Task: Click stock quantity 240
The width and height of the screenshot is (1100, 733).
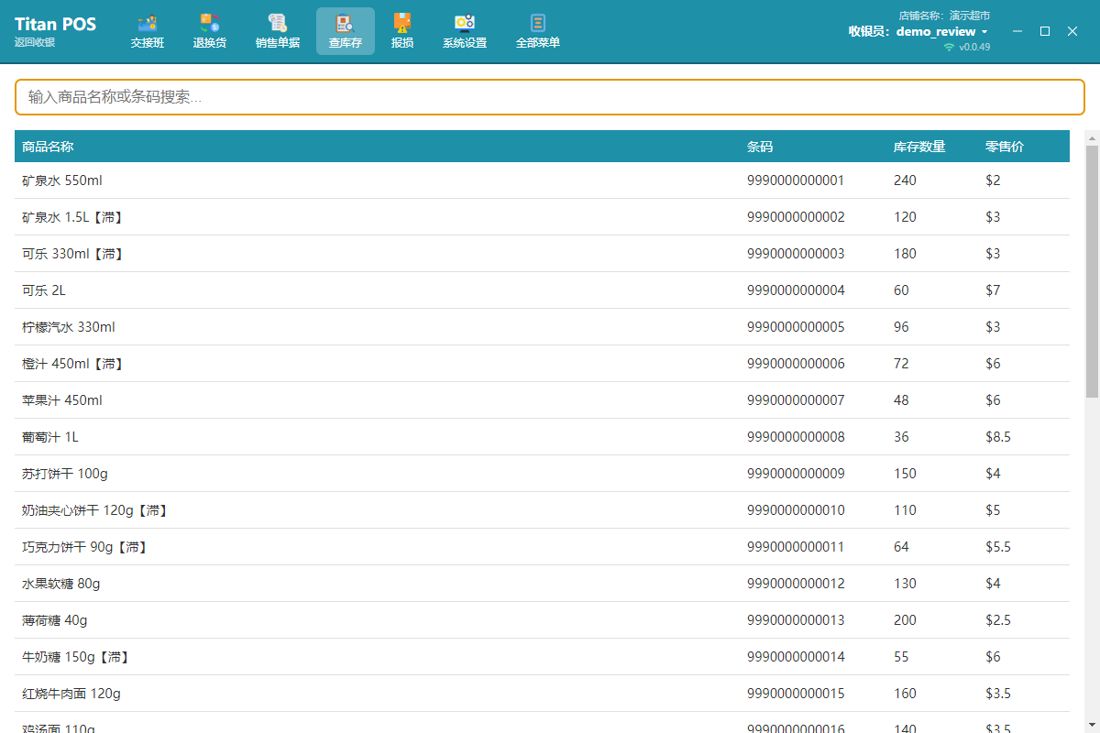Action: 905,180
